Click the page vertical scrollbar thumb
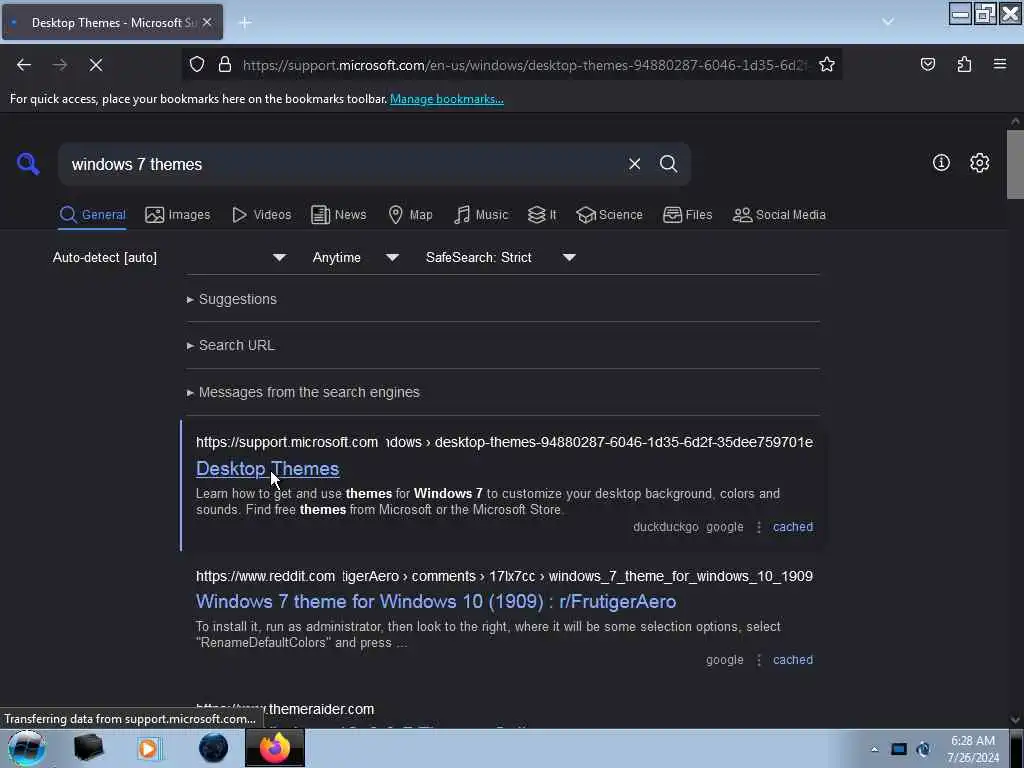1024x768 pixels. point(1015,165)
